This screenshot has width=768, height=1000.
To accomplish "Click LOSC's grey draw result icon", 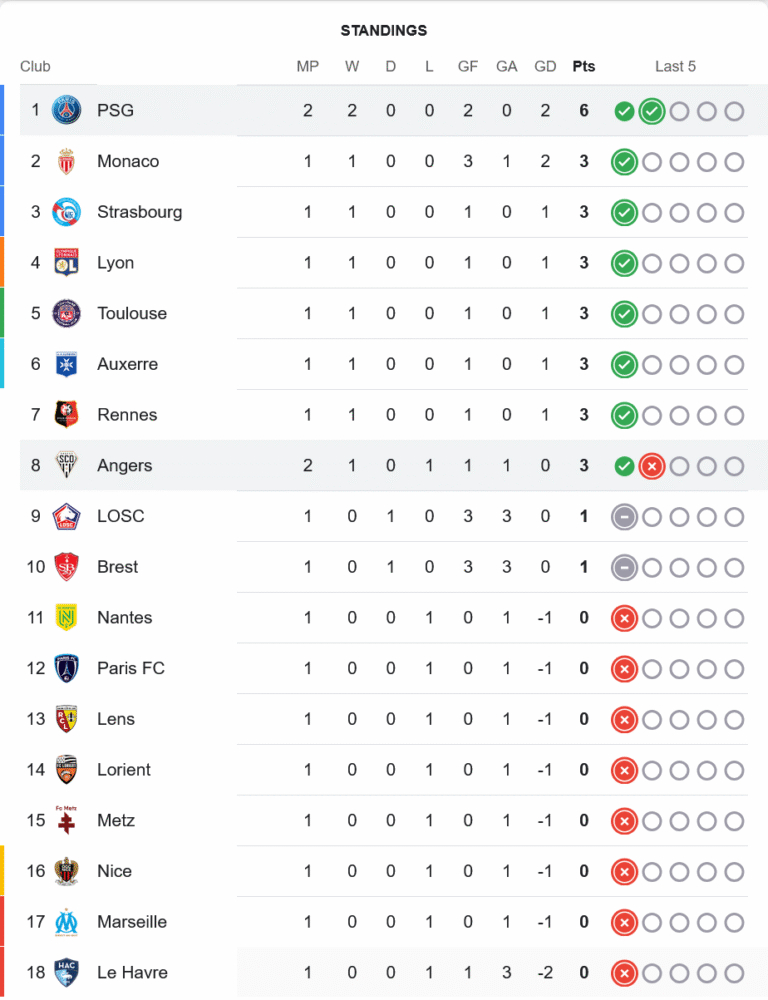I will click(624, 517).
